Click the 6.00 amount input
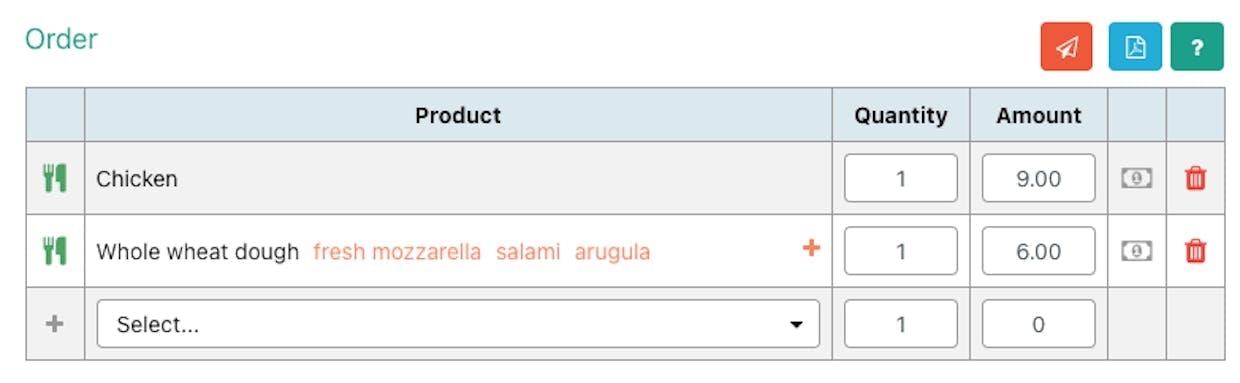 tap(1039, 251)
